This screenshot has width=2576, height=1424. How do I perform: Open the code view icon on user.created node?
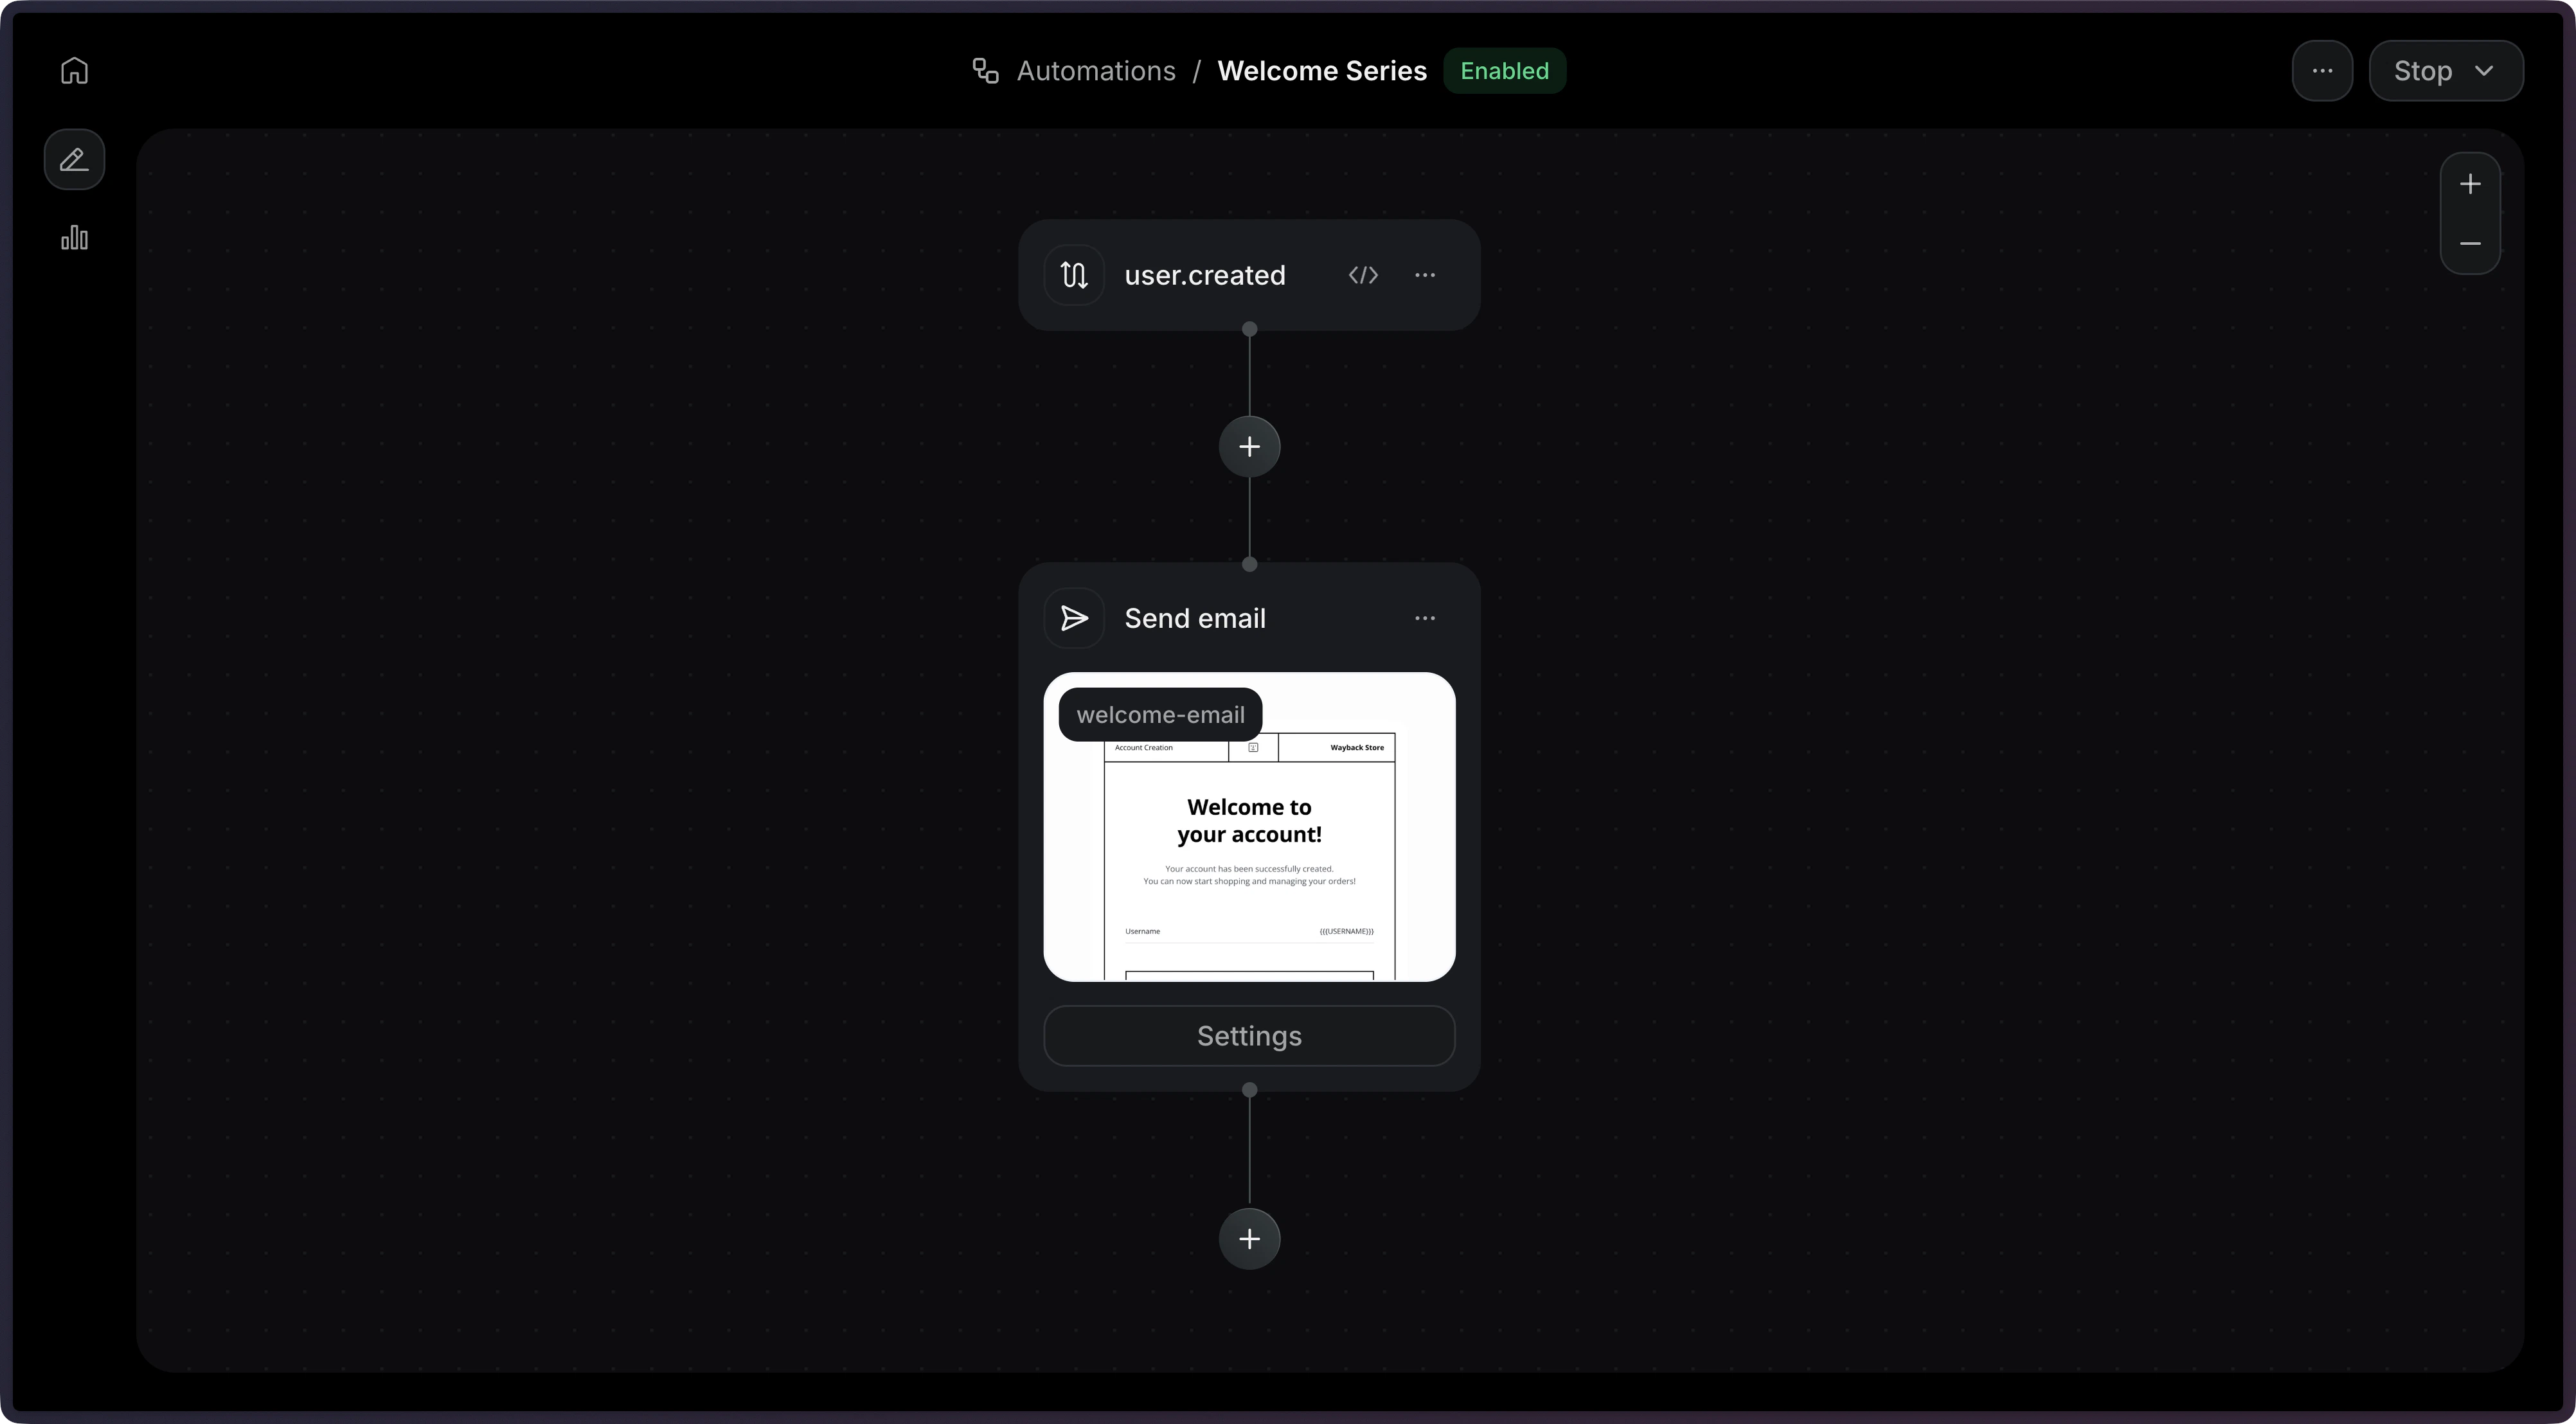point(1363,275)
